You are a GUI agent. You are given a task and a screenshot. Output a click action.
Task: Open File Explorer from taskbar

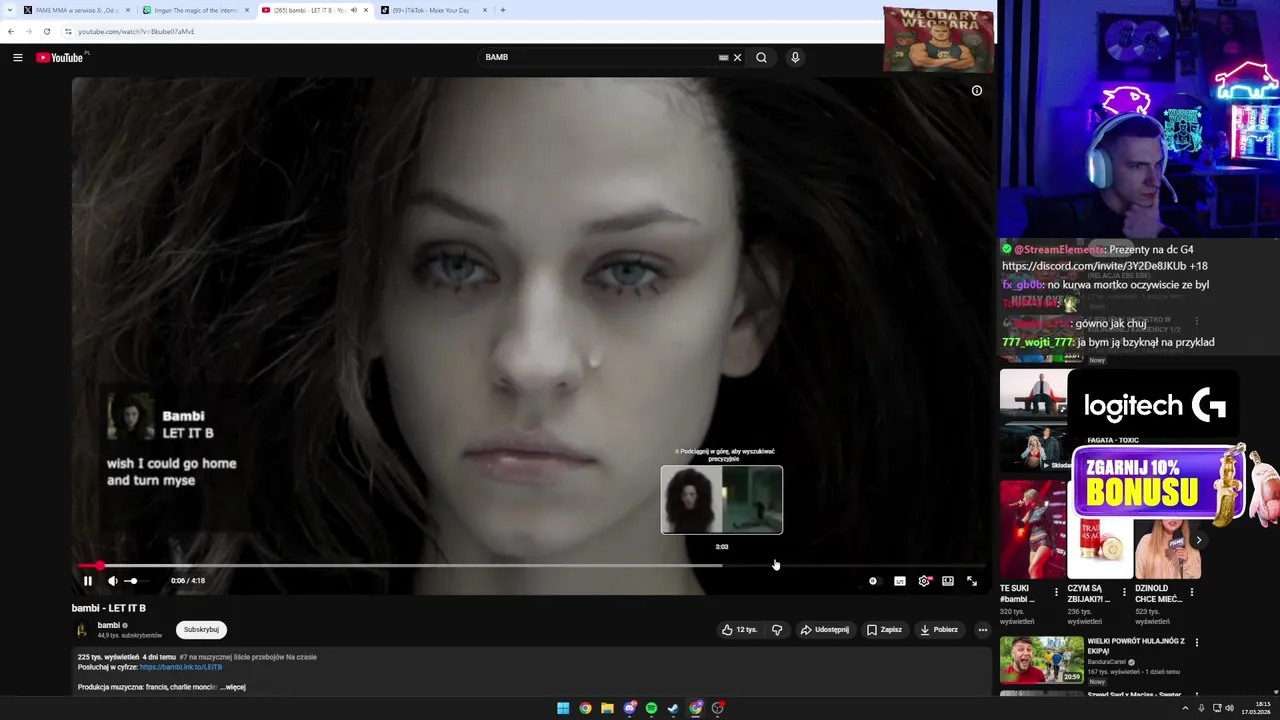pyautogui.click(x=607, y=708)
